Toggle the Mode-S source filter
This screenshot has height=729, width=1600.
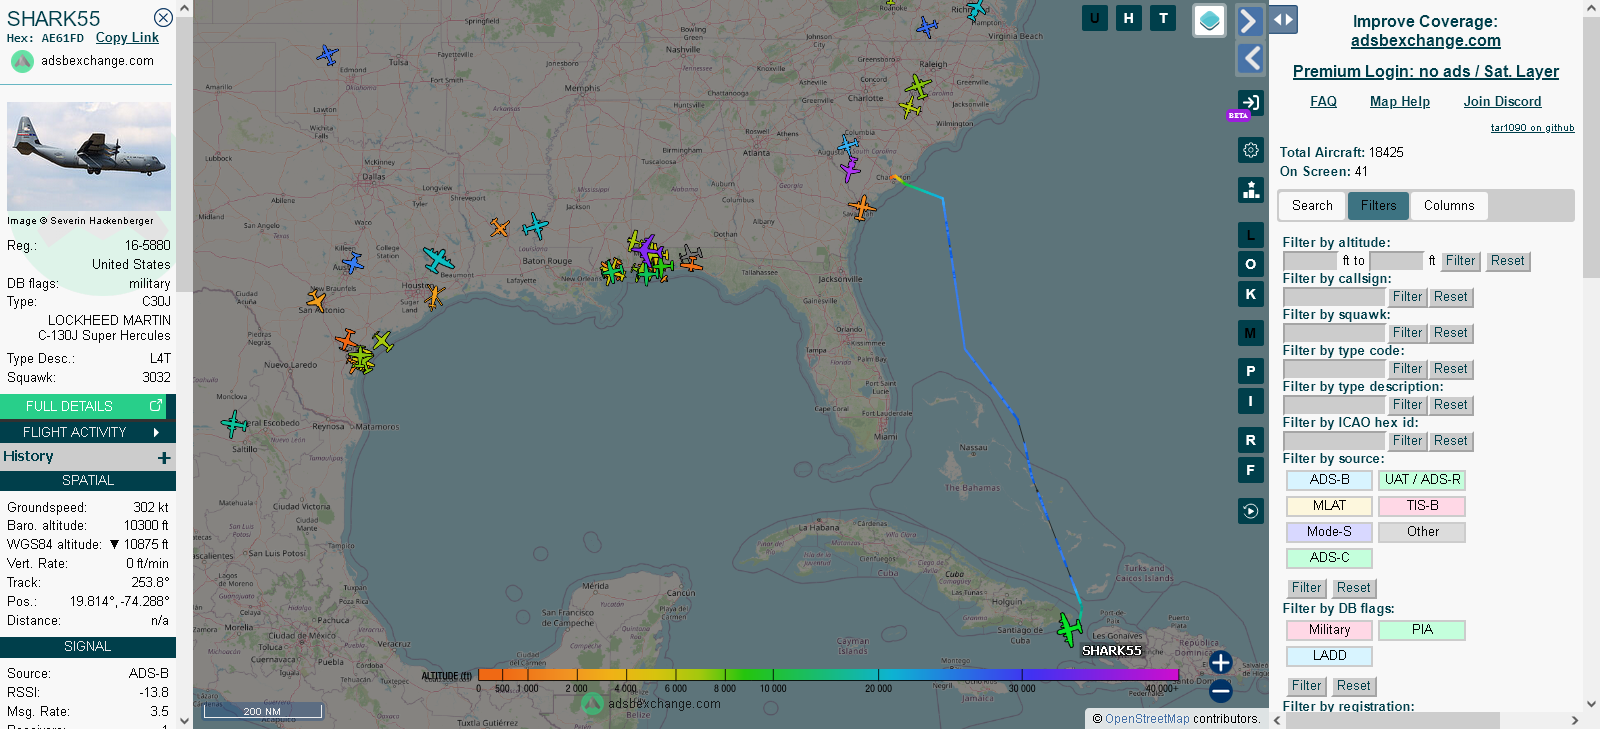click(x=1329, y=532)
